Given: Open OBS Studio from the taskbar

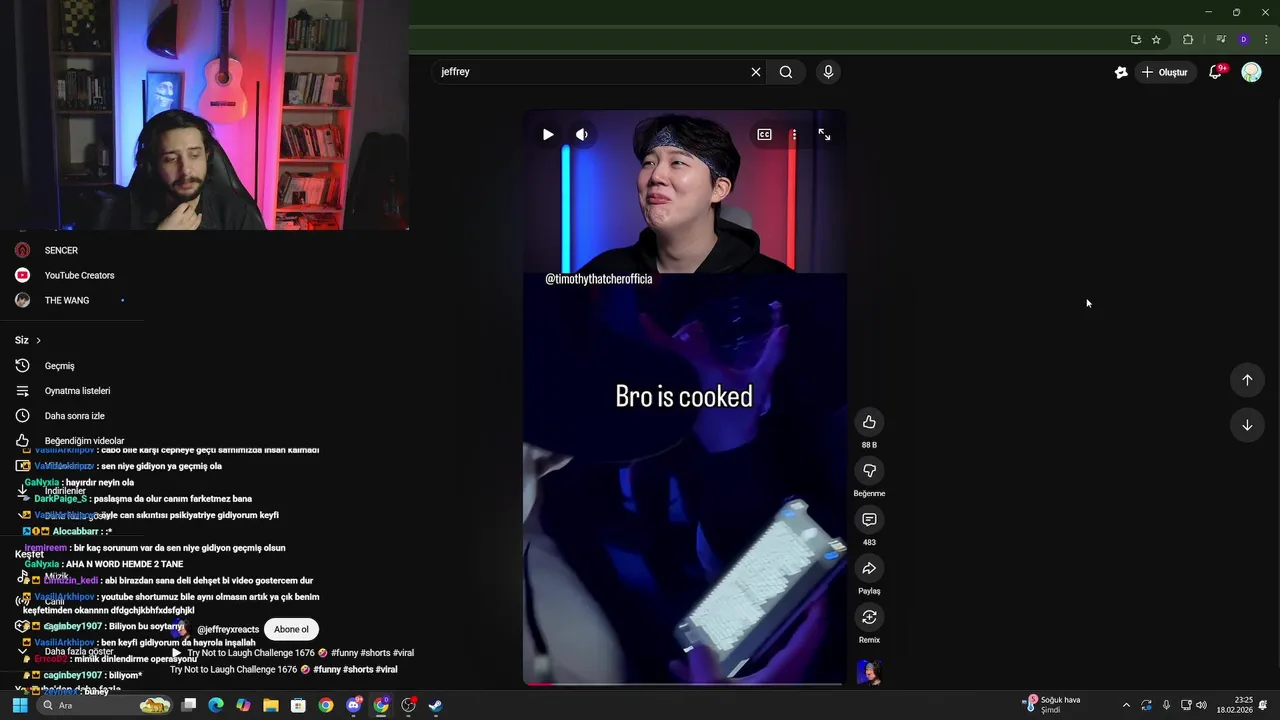Looking at the screenshot, I should [x=408, y=705].
